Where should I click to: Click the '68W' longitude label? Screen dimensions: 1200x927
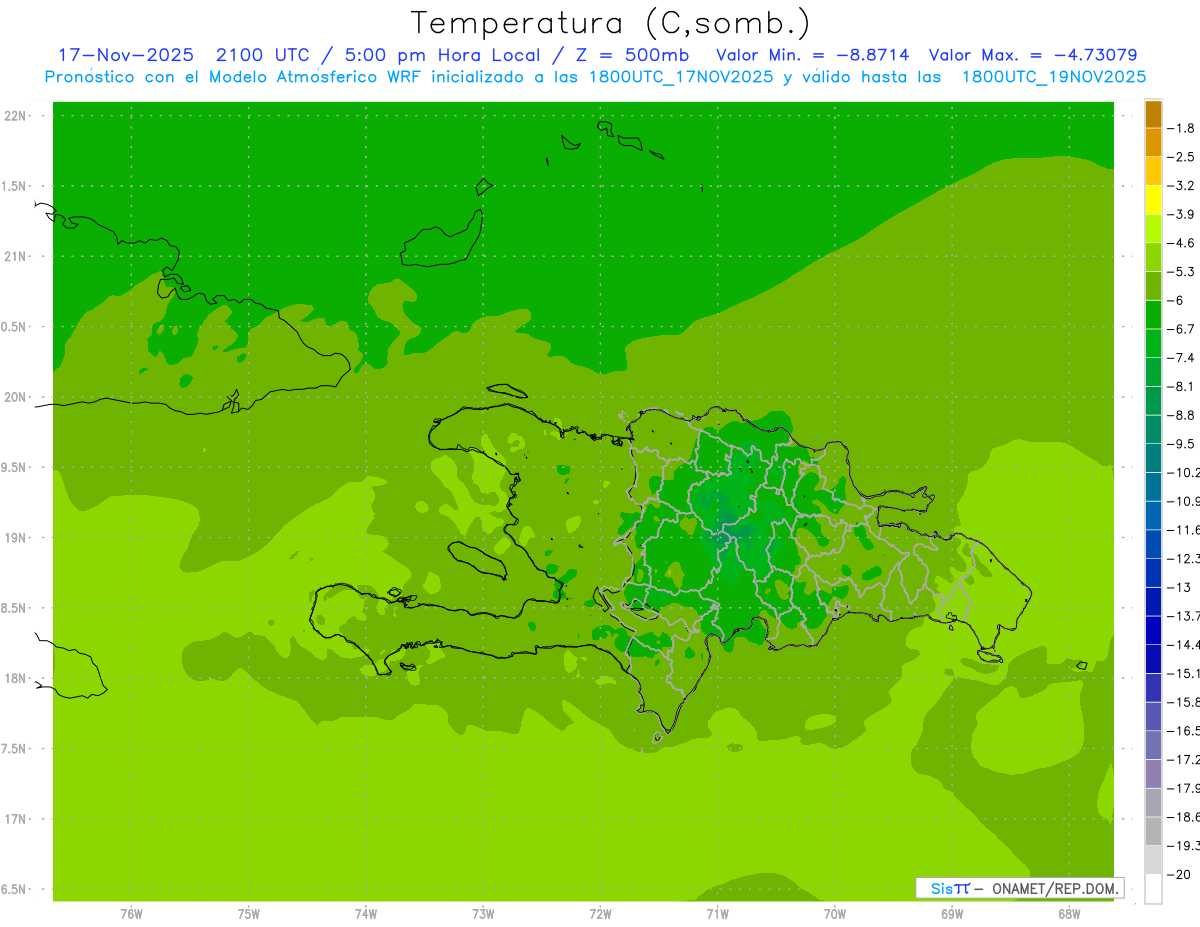(x=1069, y=914)
